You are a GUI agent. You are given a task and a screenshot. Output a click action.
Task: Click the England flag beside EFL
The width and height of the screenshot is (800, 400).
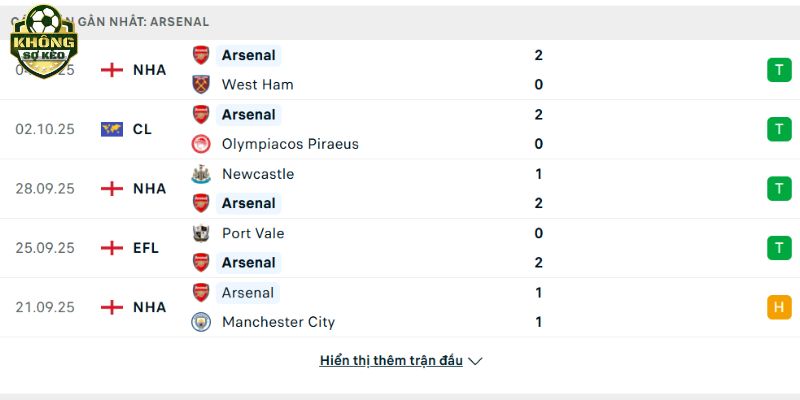point(112,248)
